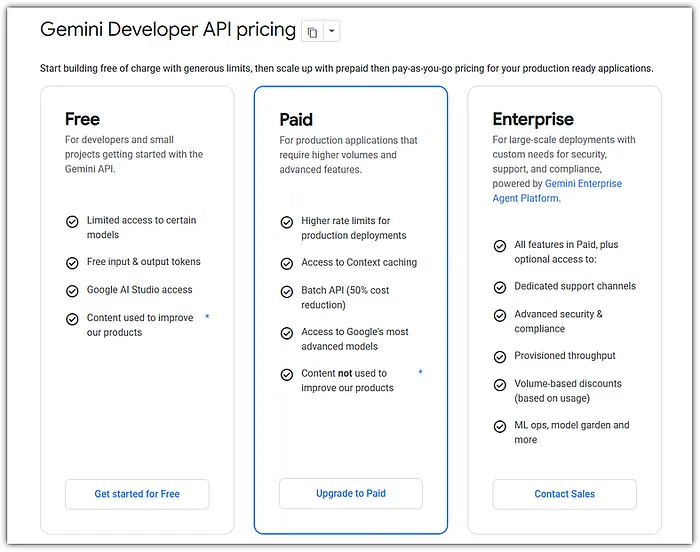Screen dimensions: 700x552
Task: Click checkmark icon for ML ops, model garden
Action: [x=500, y=427]
